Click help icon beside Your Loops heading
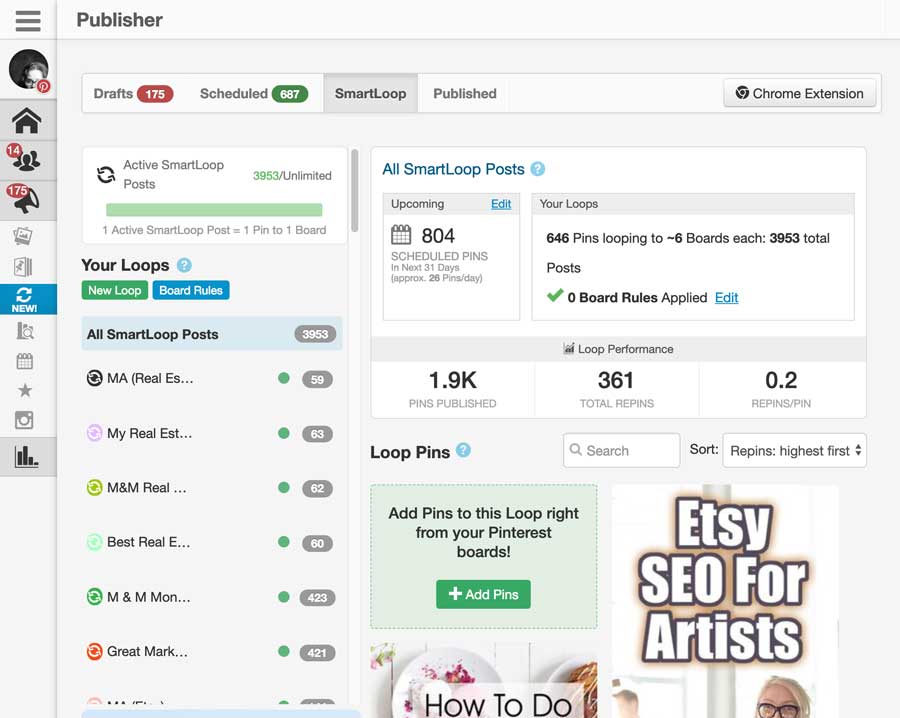 184,265
